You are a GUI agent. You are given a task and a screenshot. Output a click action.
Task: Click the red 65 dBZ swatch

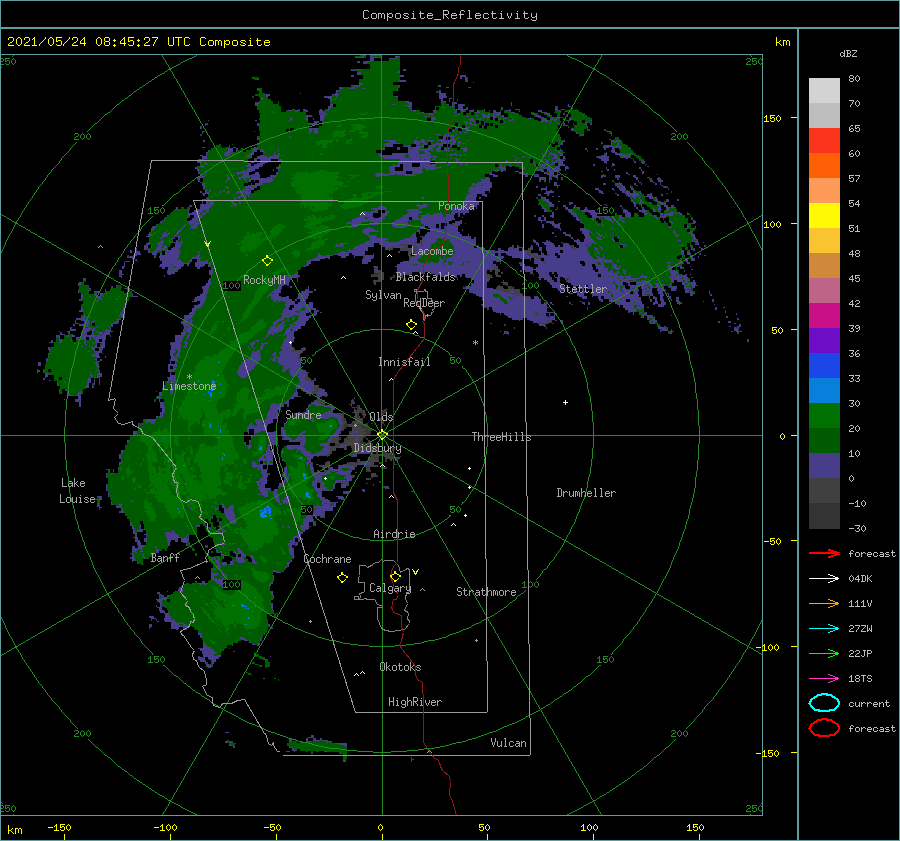click(x=824, y=141)
